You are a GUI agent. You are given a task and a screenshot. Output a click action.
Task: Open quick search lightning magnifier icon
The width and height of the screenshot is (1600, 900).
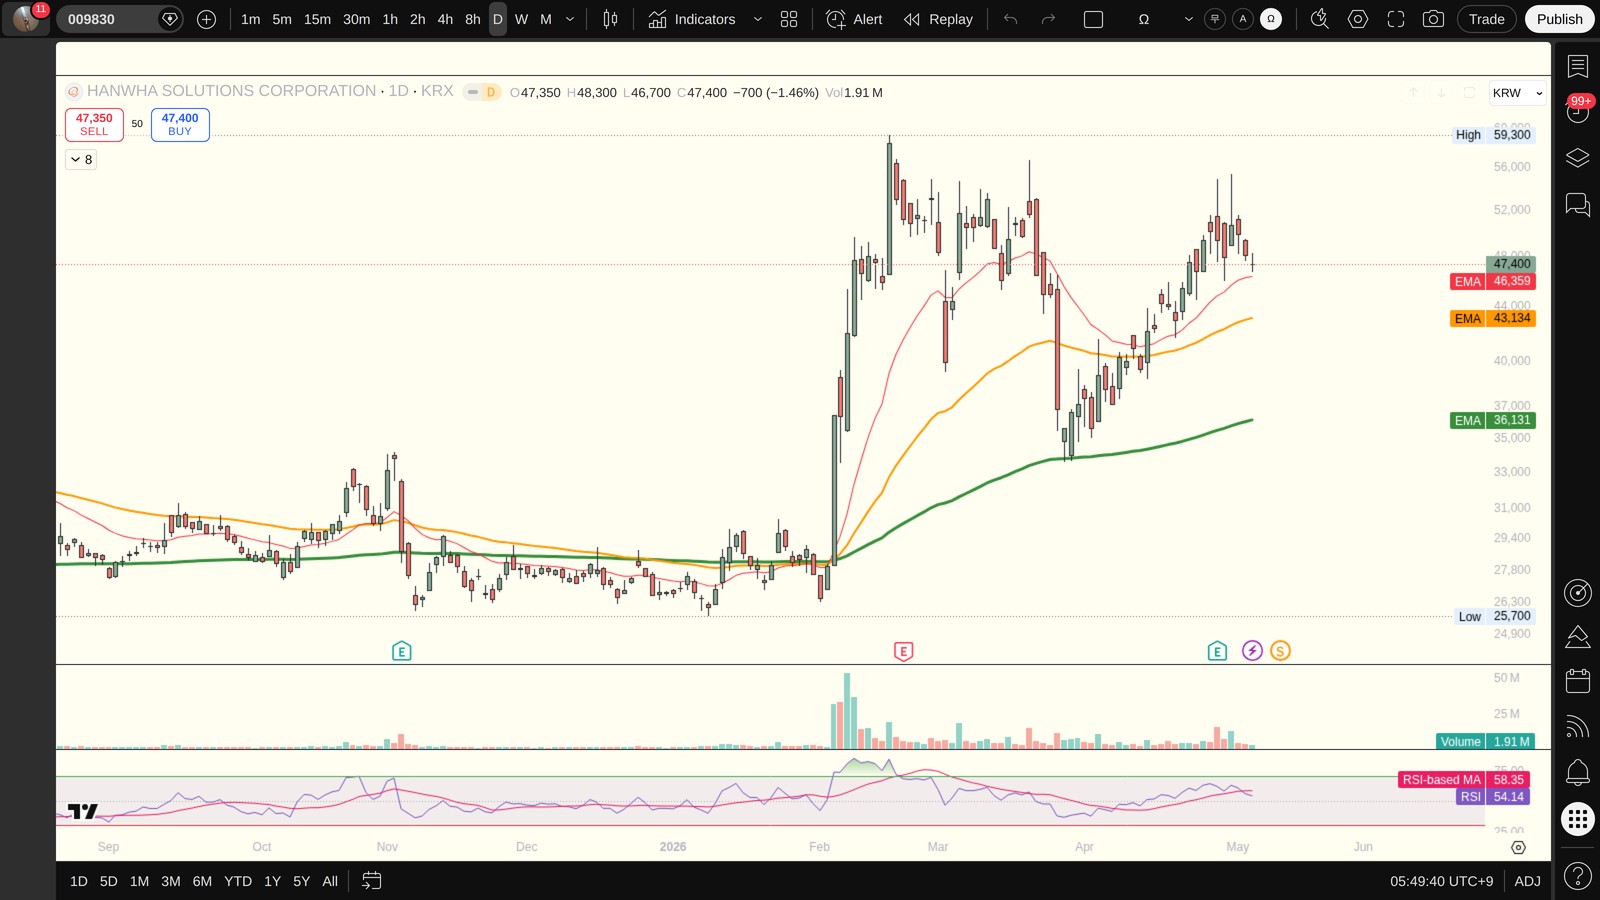click(1320, 19)
